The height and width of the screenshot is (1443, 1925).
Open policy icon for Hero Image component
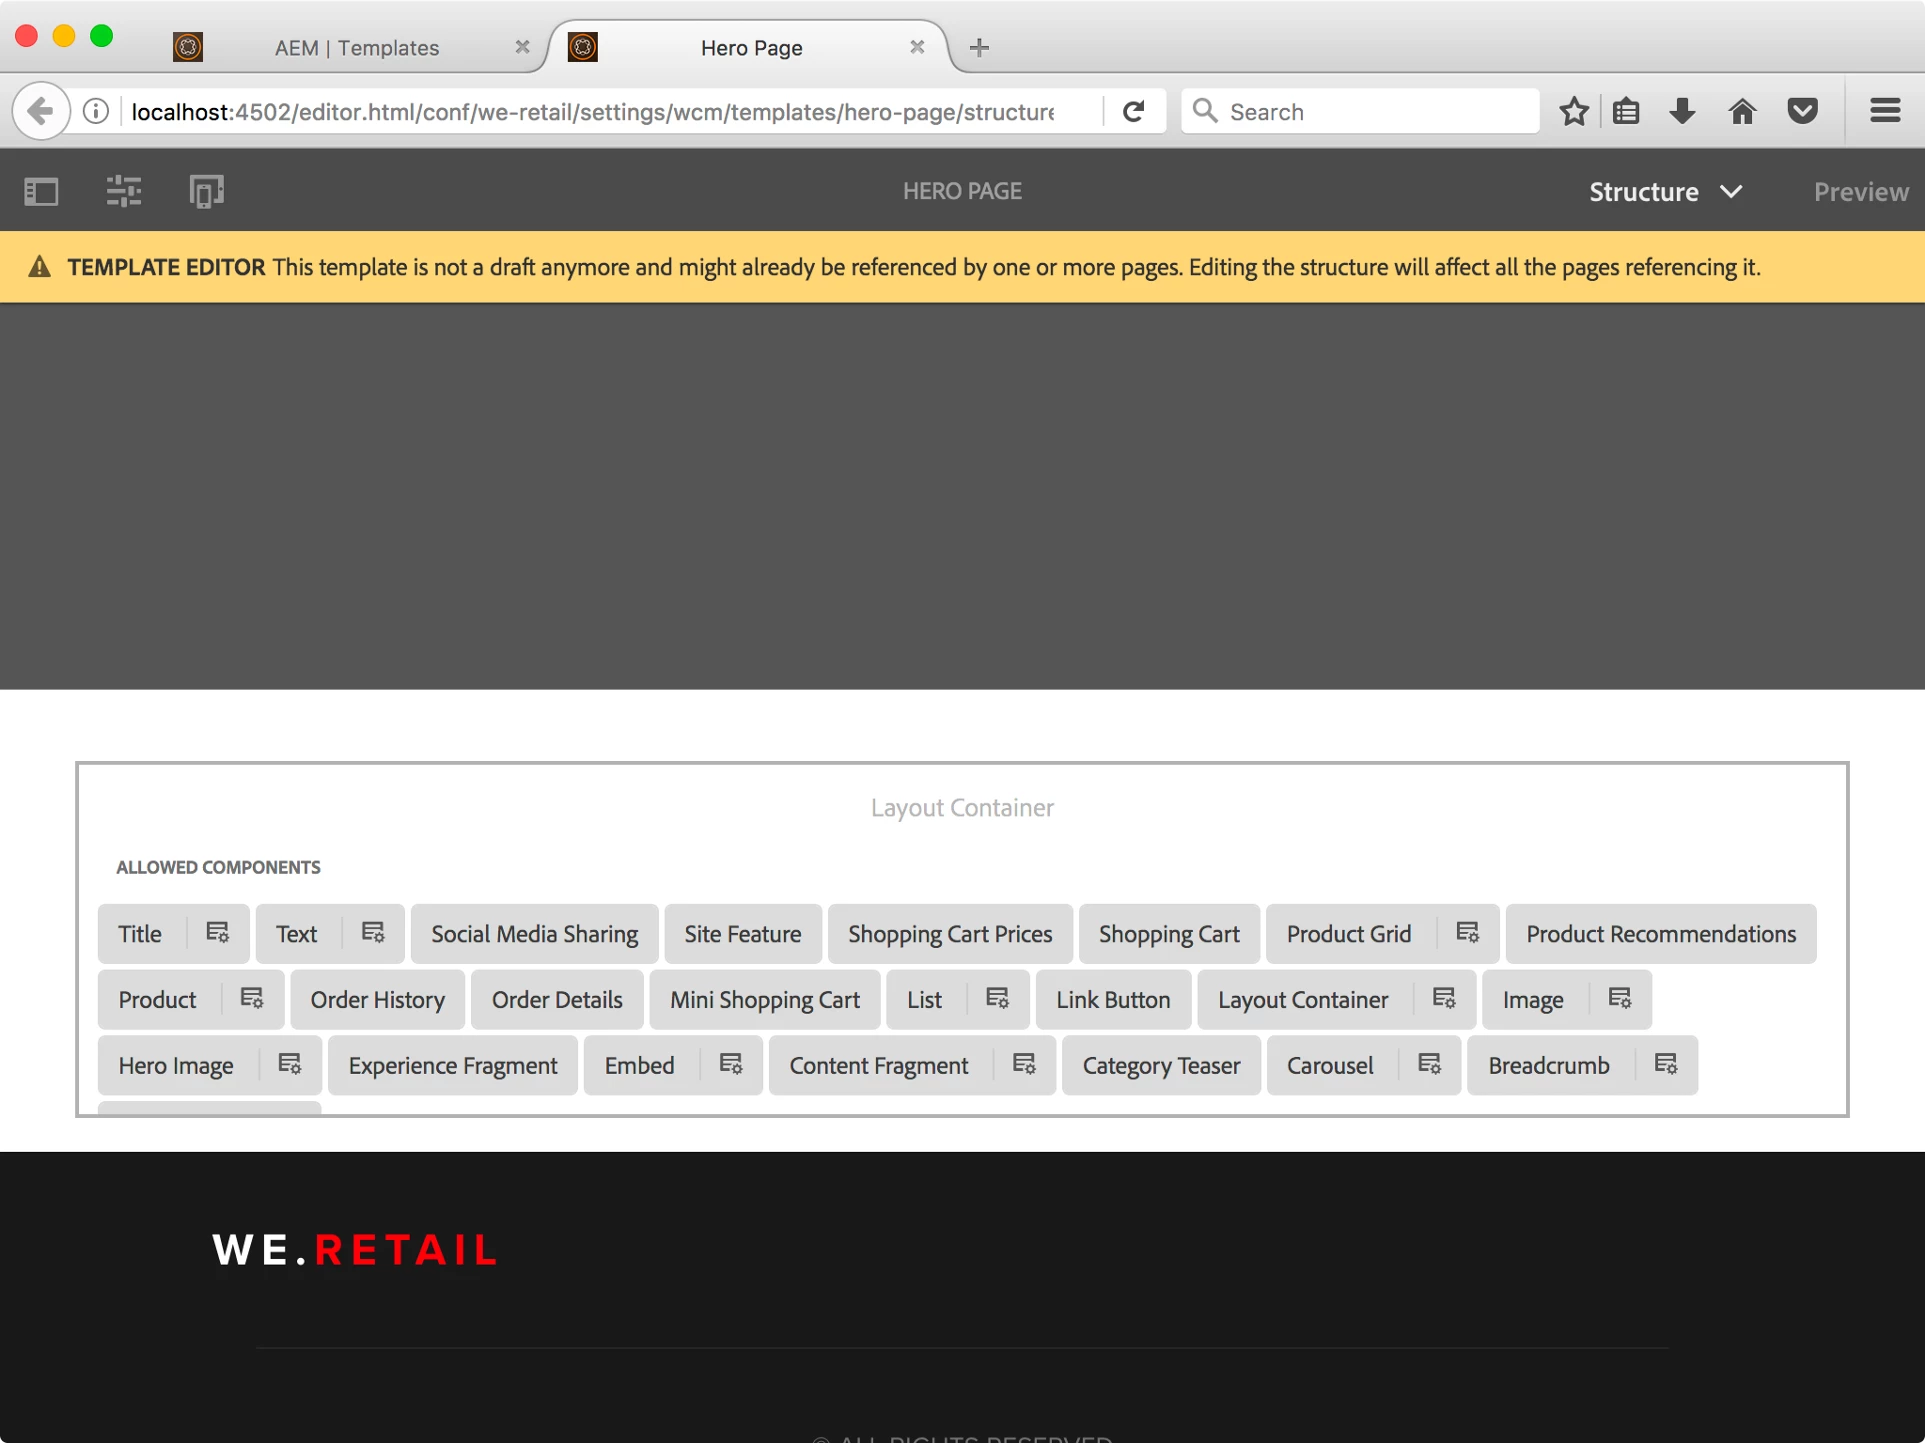click(x=289, y=1065)
